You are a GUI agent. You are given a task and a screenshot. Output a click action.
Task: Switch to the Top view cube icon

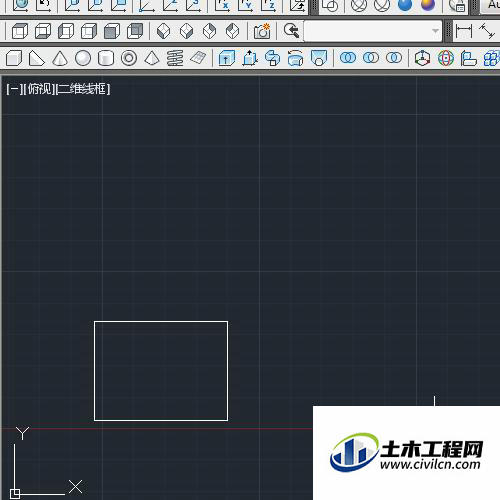20,32
